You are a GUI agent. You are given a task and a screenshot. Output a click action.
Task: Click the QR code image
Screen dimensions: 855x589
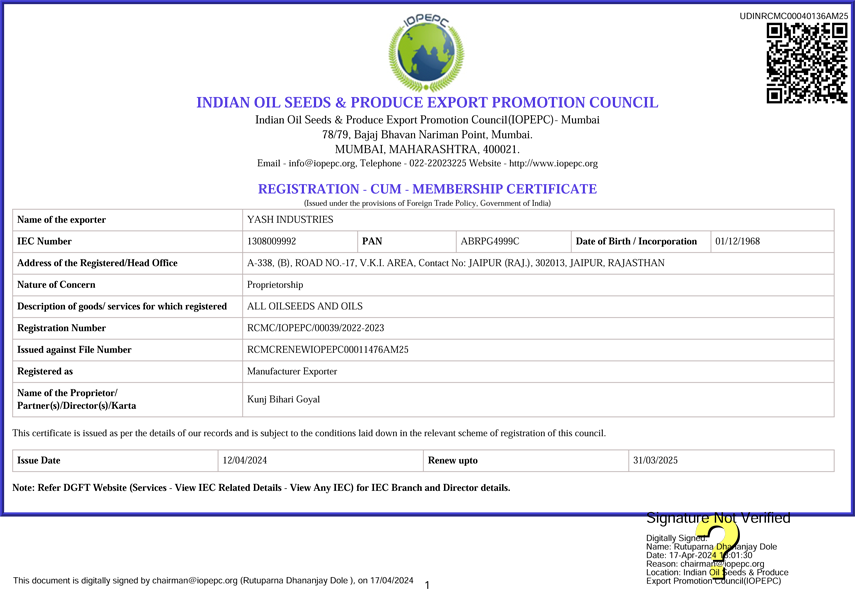[807, 63]
